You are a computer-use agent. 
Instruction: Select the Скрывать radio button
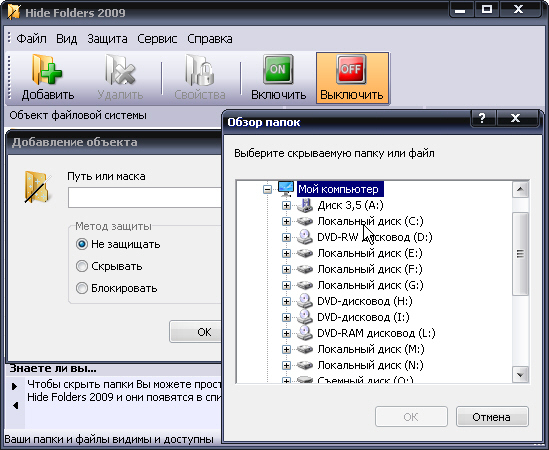pos(82,266)
